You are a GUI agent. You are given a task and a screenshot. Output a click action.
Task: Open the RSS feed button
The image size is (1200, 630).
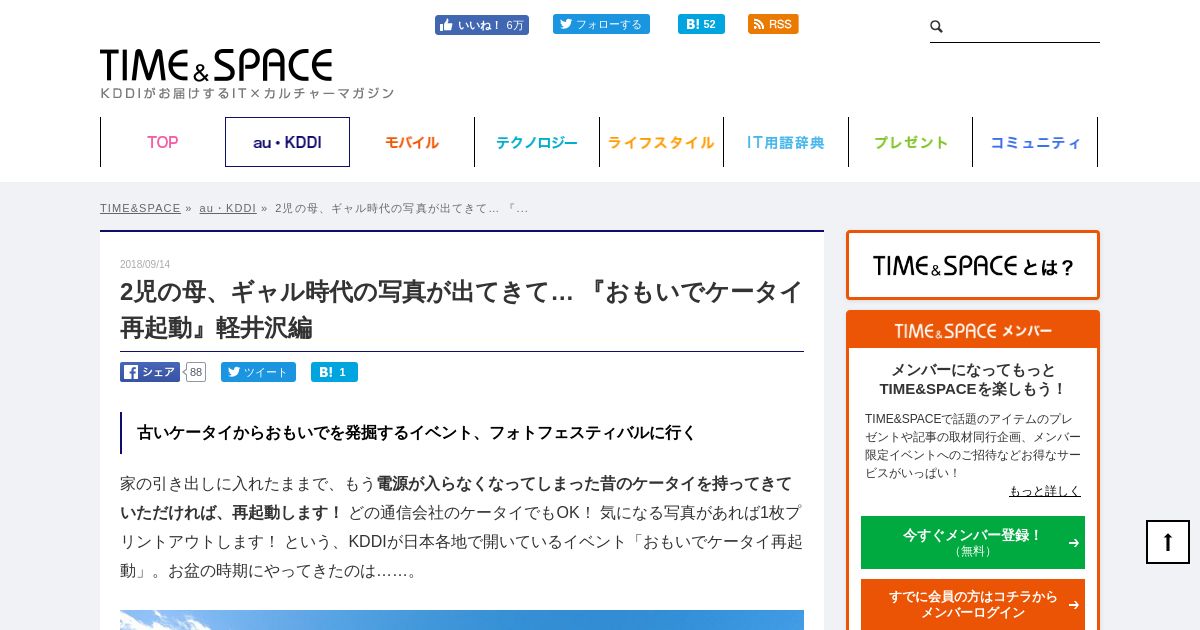point(773,24)
